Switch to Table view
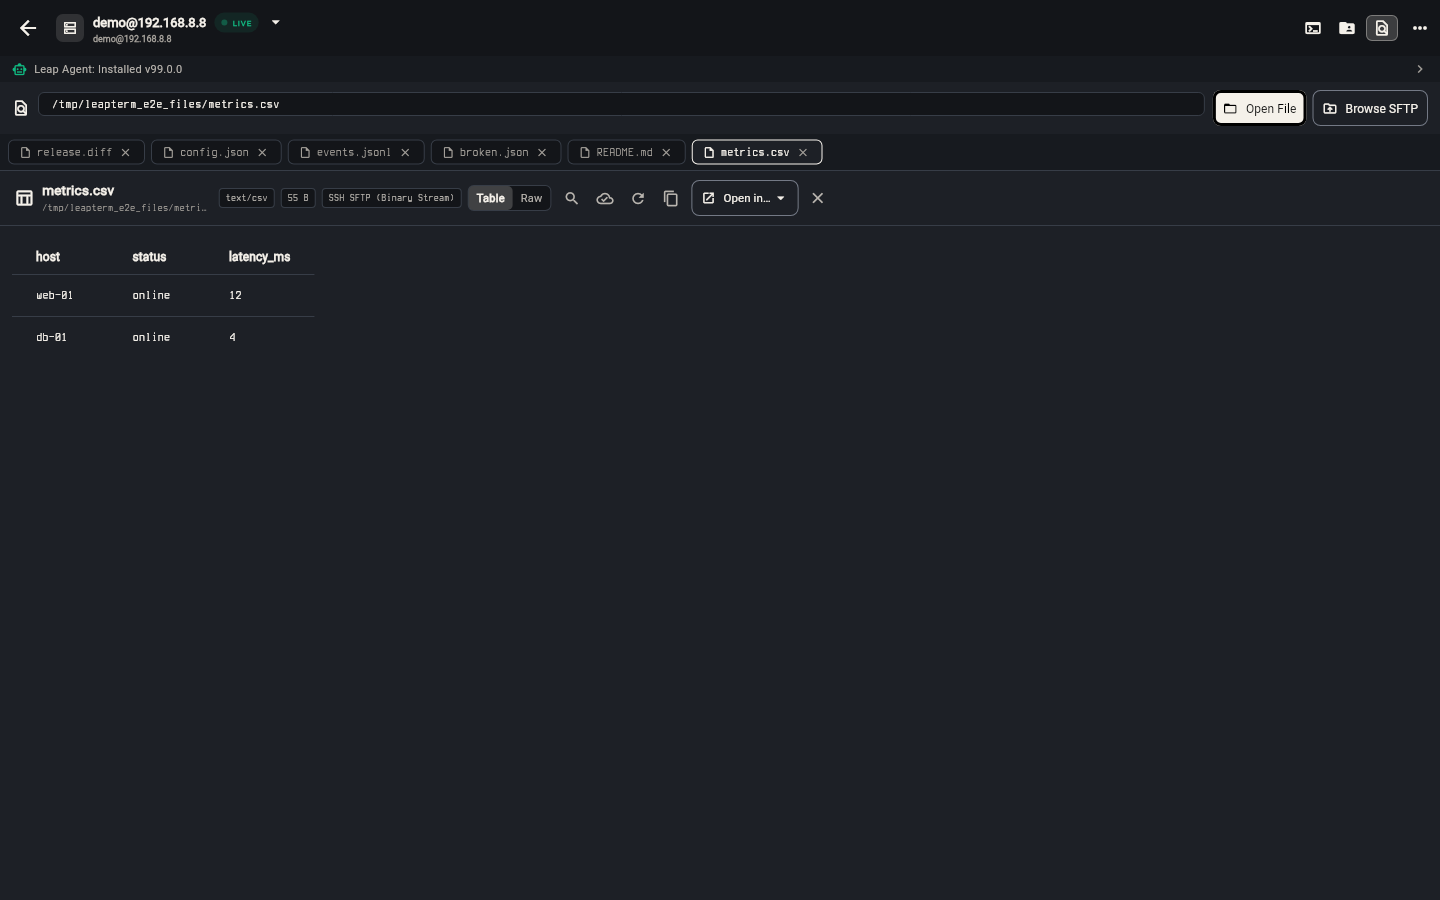Image resolution: width=1440 pixels, height=900 pixels. 490,198
